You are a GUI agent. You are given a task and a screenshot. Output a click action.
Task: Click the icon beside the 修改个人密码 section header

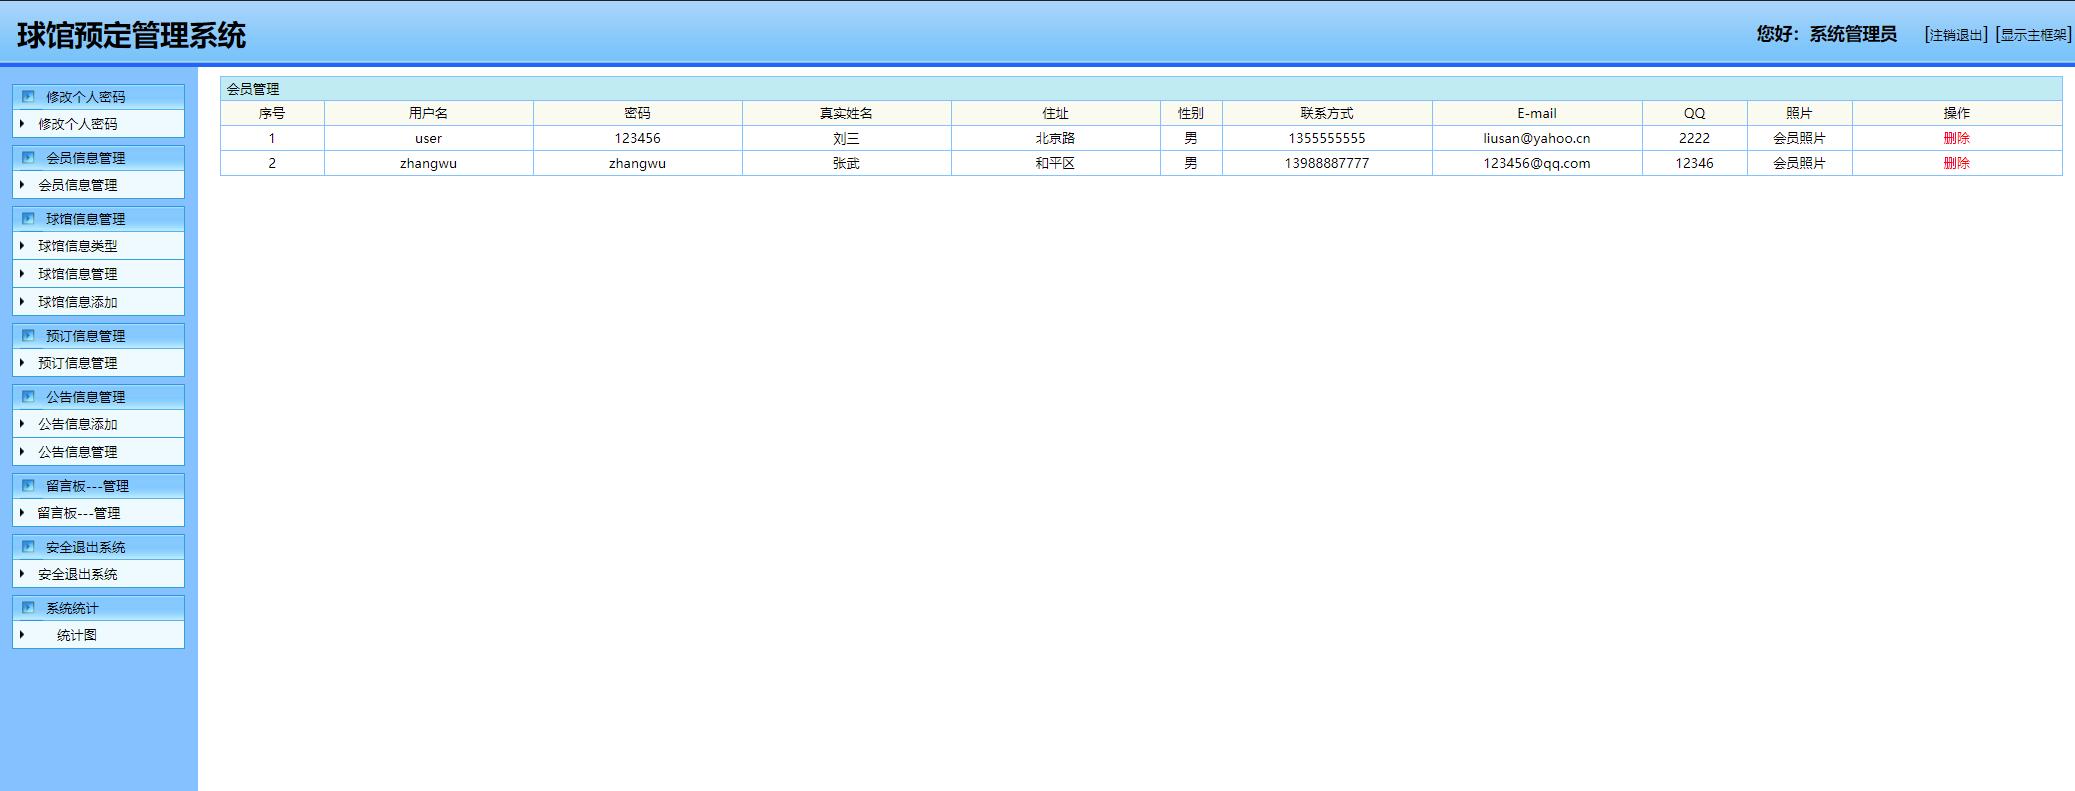[x=28, y=97]
